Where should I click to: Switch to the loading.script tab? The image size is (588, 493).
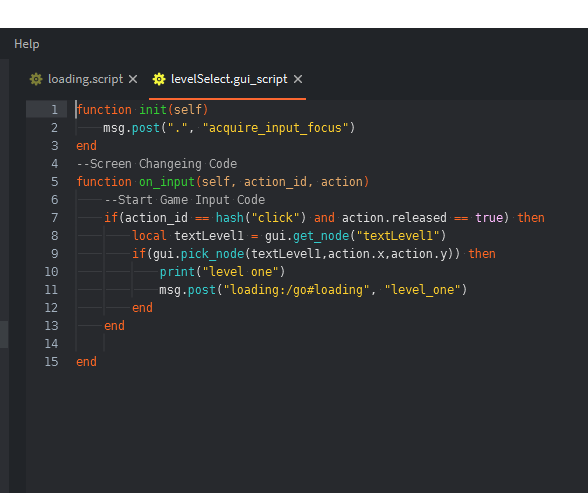[x=86, y=79]
